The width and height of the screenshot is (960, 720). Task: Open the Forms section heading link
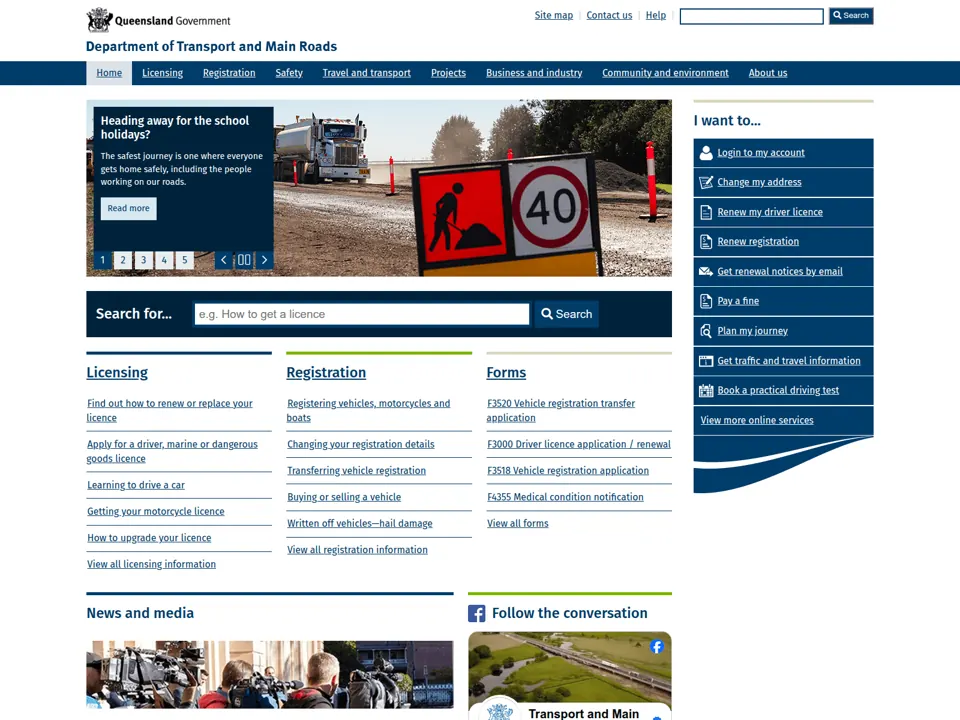[506, 373]
